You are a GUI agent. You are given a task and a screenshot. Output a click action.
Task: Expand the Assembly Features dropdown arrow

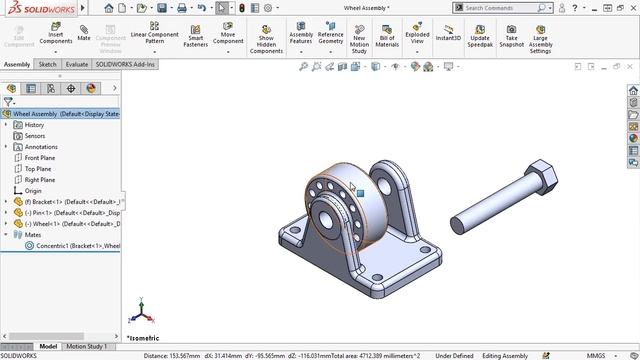tap(301, 52)
